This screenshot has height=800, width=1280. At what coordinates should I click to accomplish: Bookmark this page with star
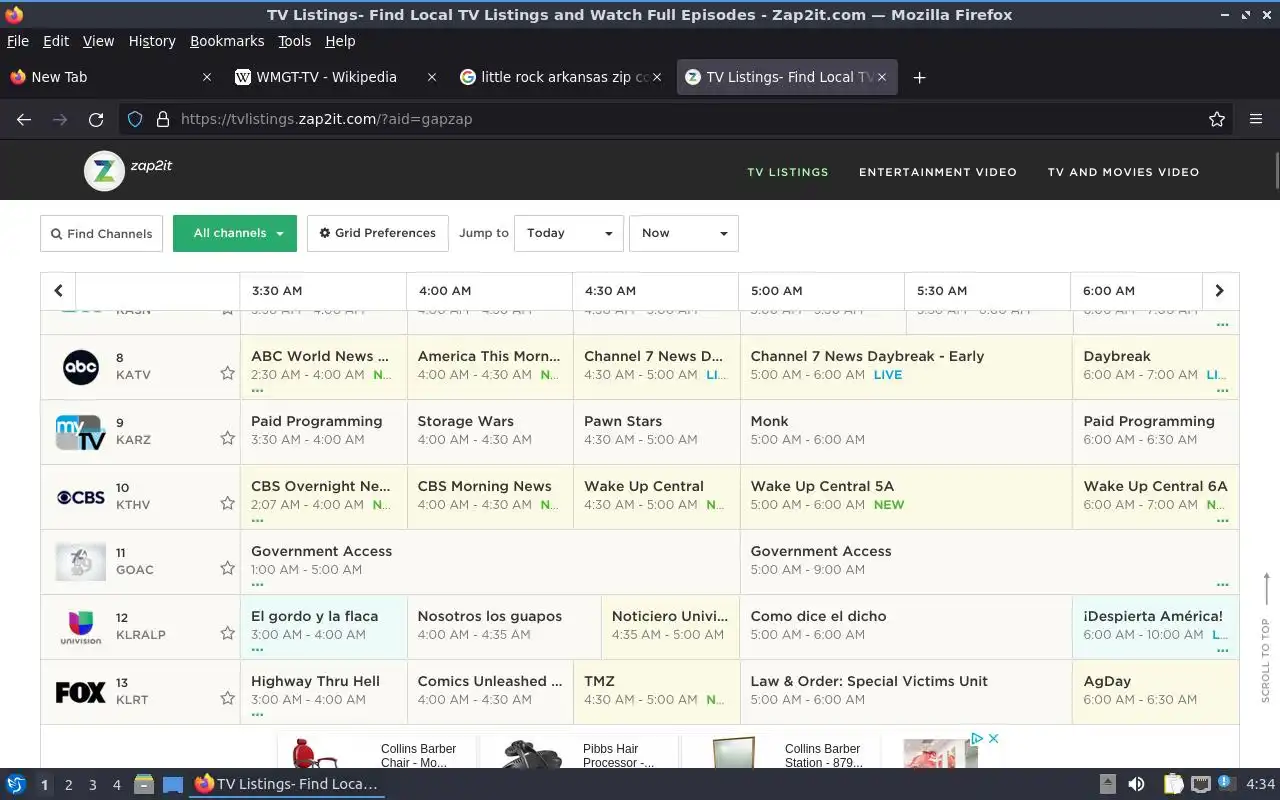click(x=1217, y=119)
